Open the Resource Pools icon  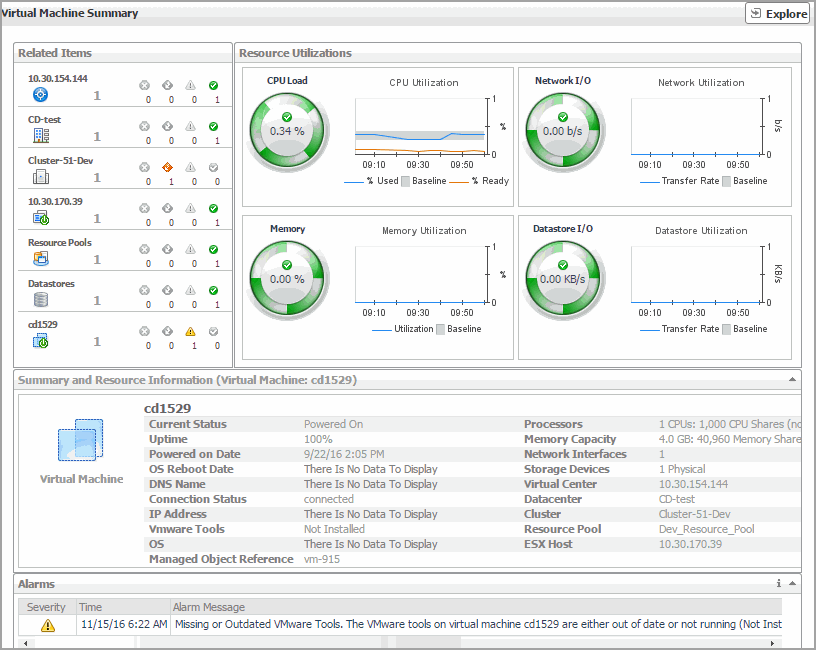(x=40, y=259)
